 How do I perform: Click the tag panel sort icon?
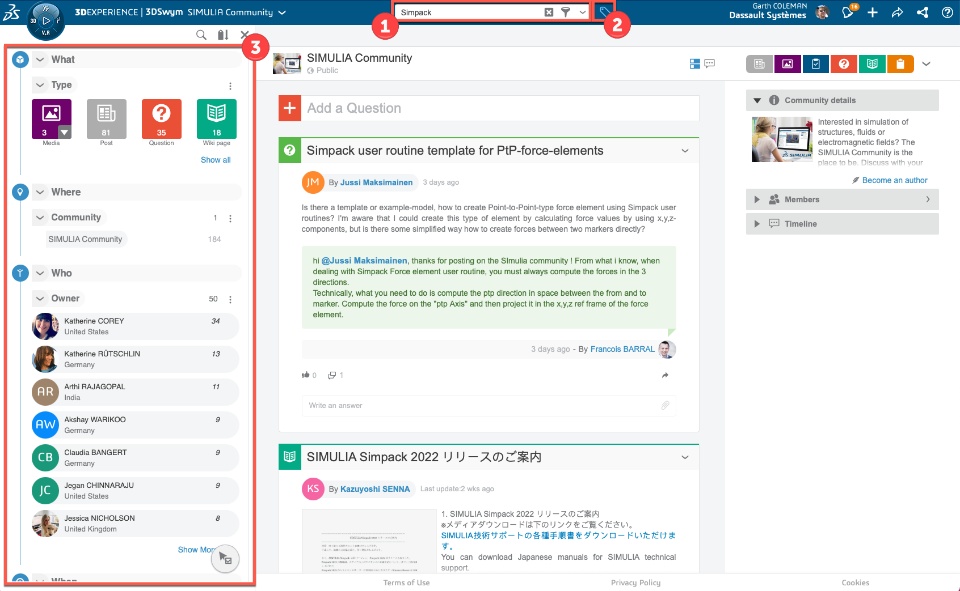click(x=223, y=35)
